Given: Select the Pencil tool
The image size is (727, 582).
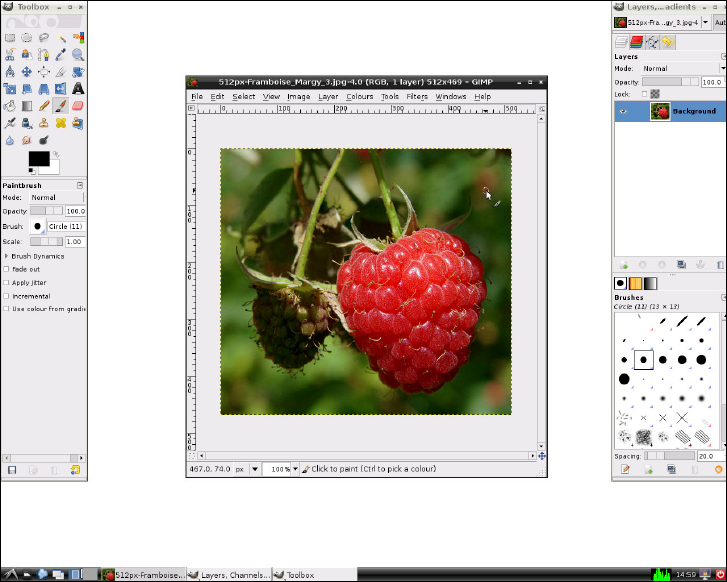Looking at the screenshot, I should 44,105.
